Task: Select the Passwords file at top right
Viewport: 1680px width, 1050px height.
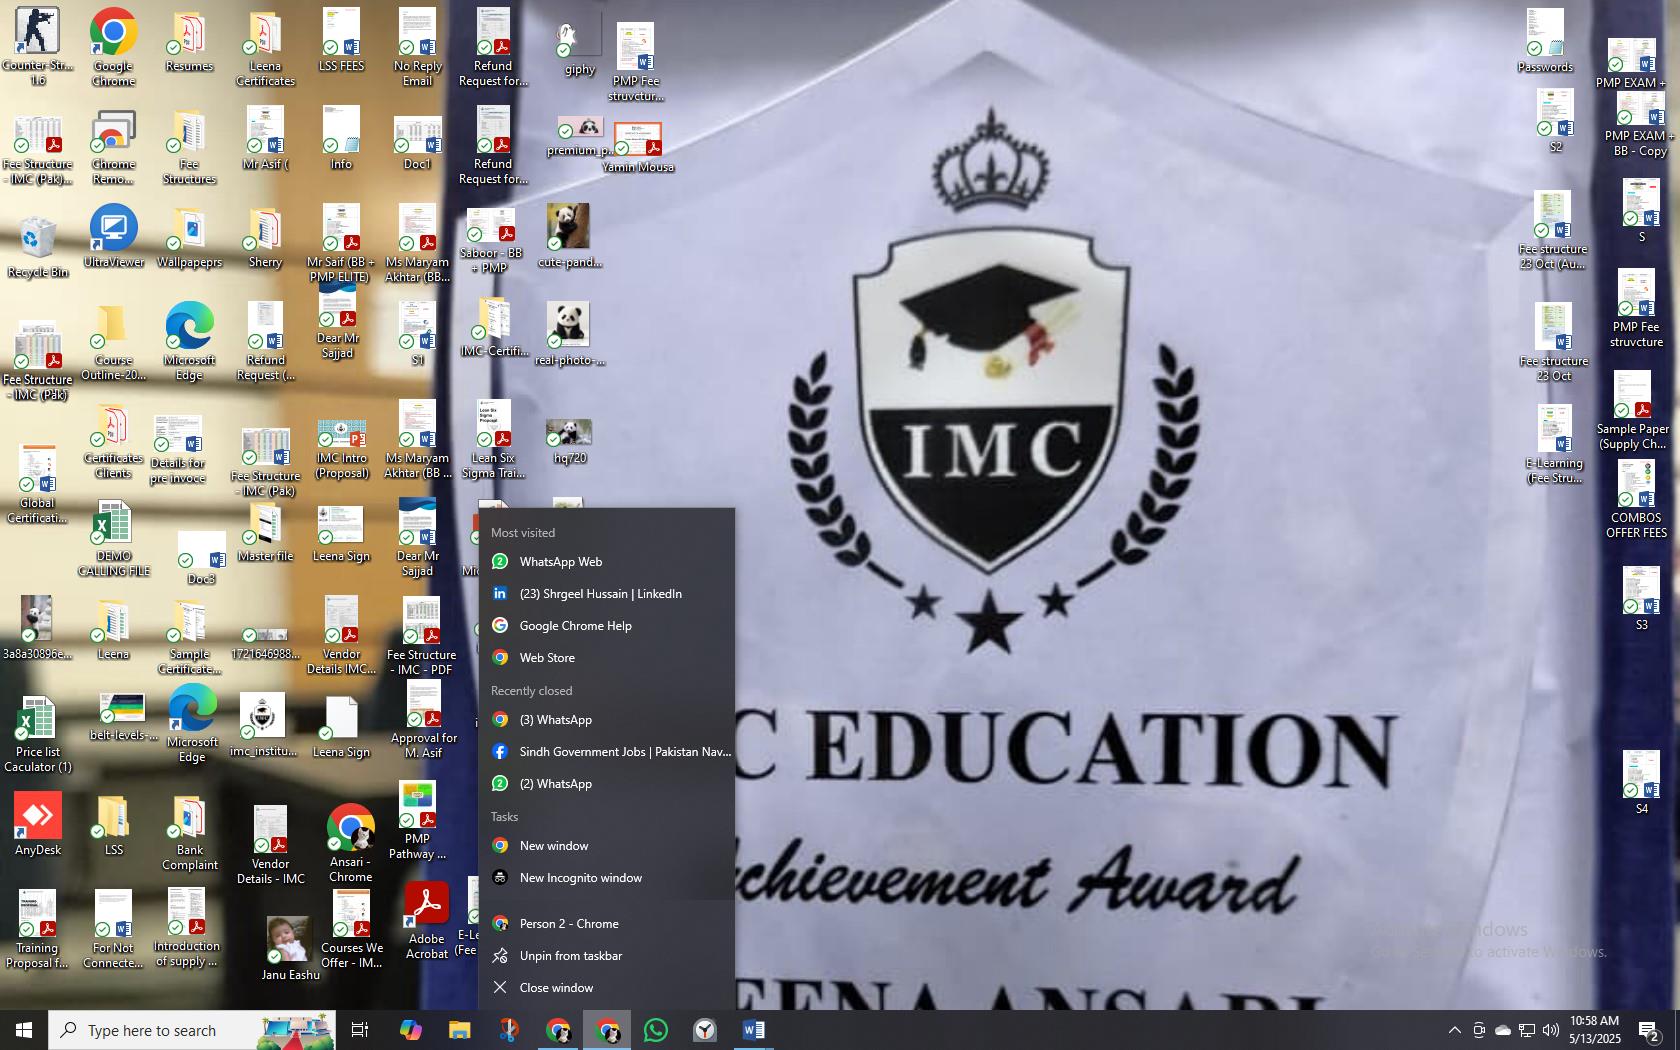Action: tap(1545, 41)
